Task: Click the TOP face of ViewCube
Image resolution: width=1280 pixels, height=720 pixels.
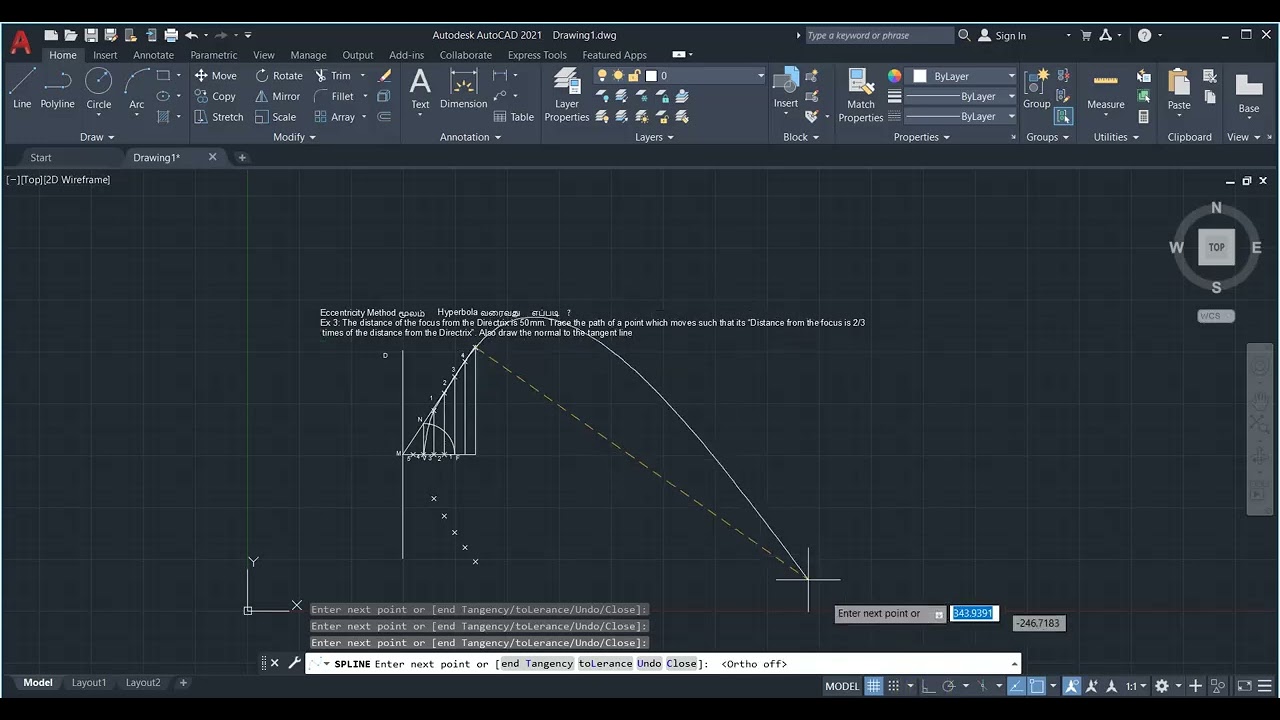Action: coord(1216,247)
